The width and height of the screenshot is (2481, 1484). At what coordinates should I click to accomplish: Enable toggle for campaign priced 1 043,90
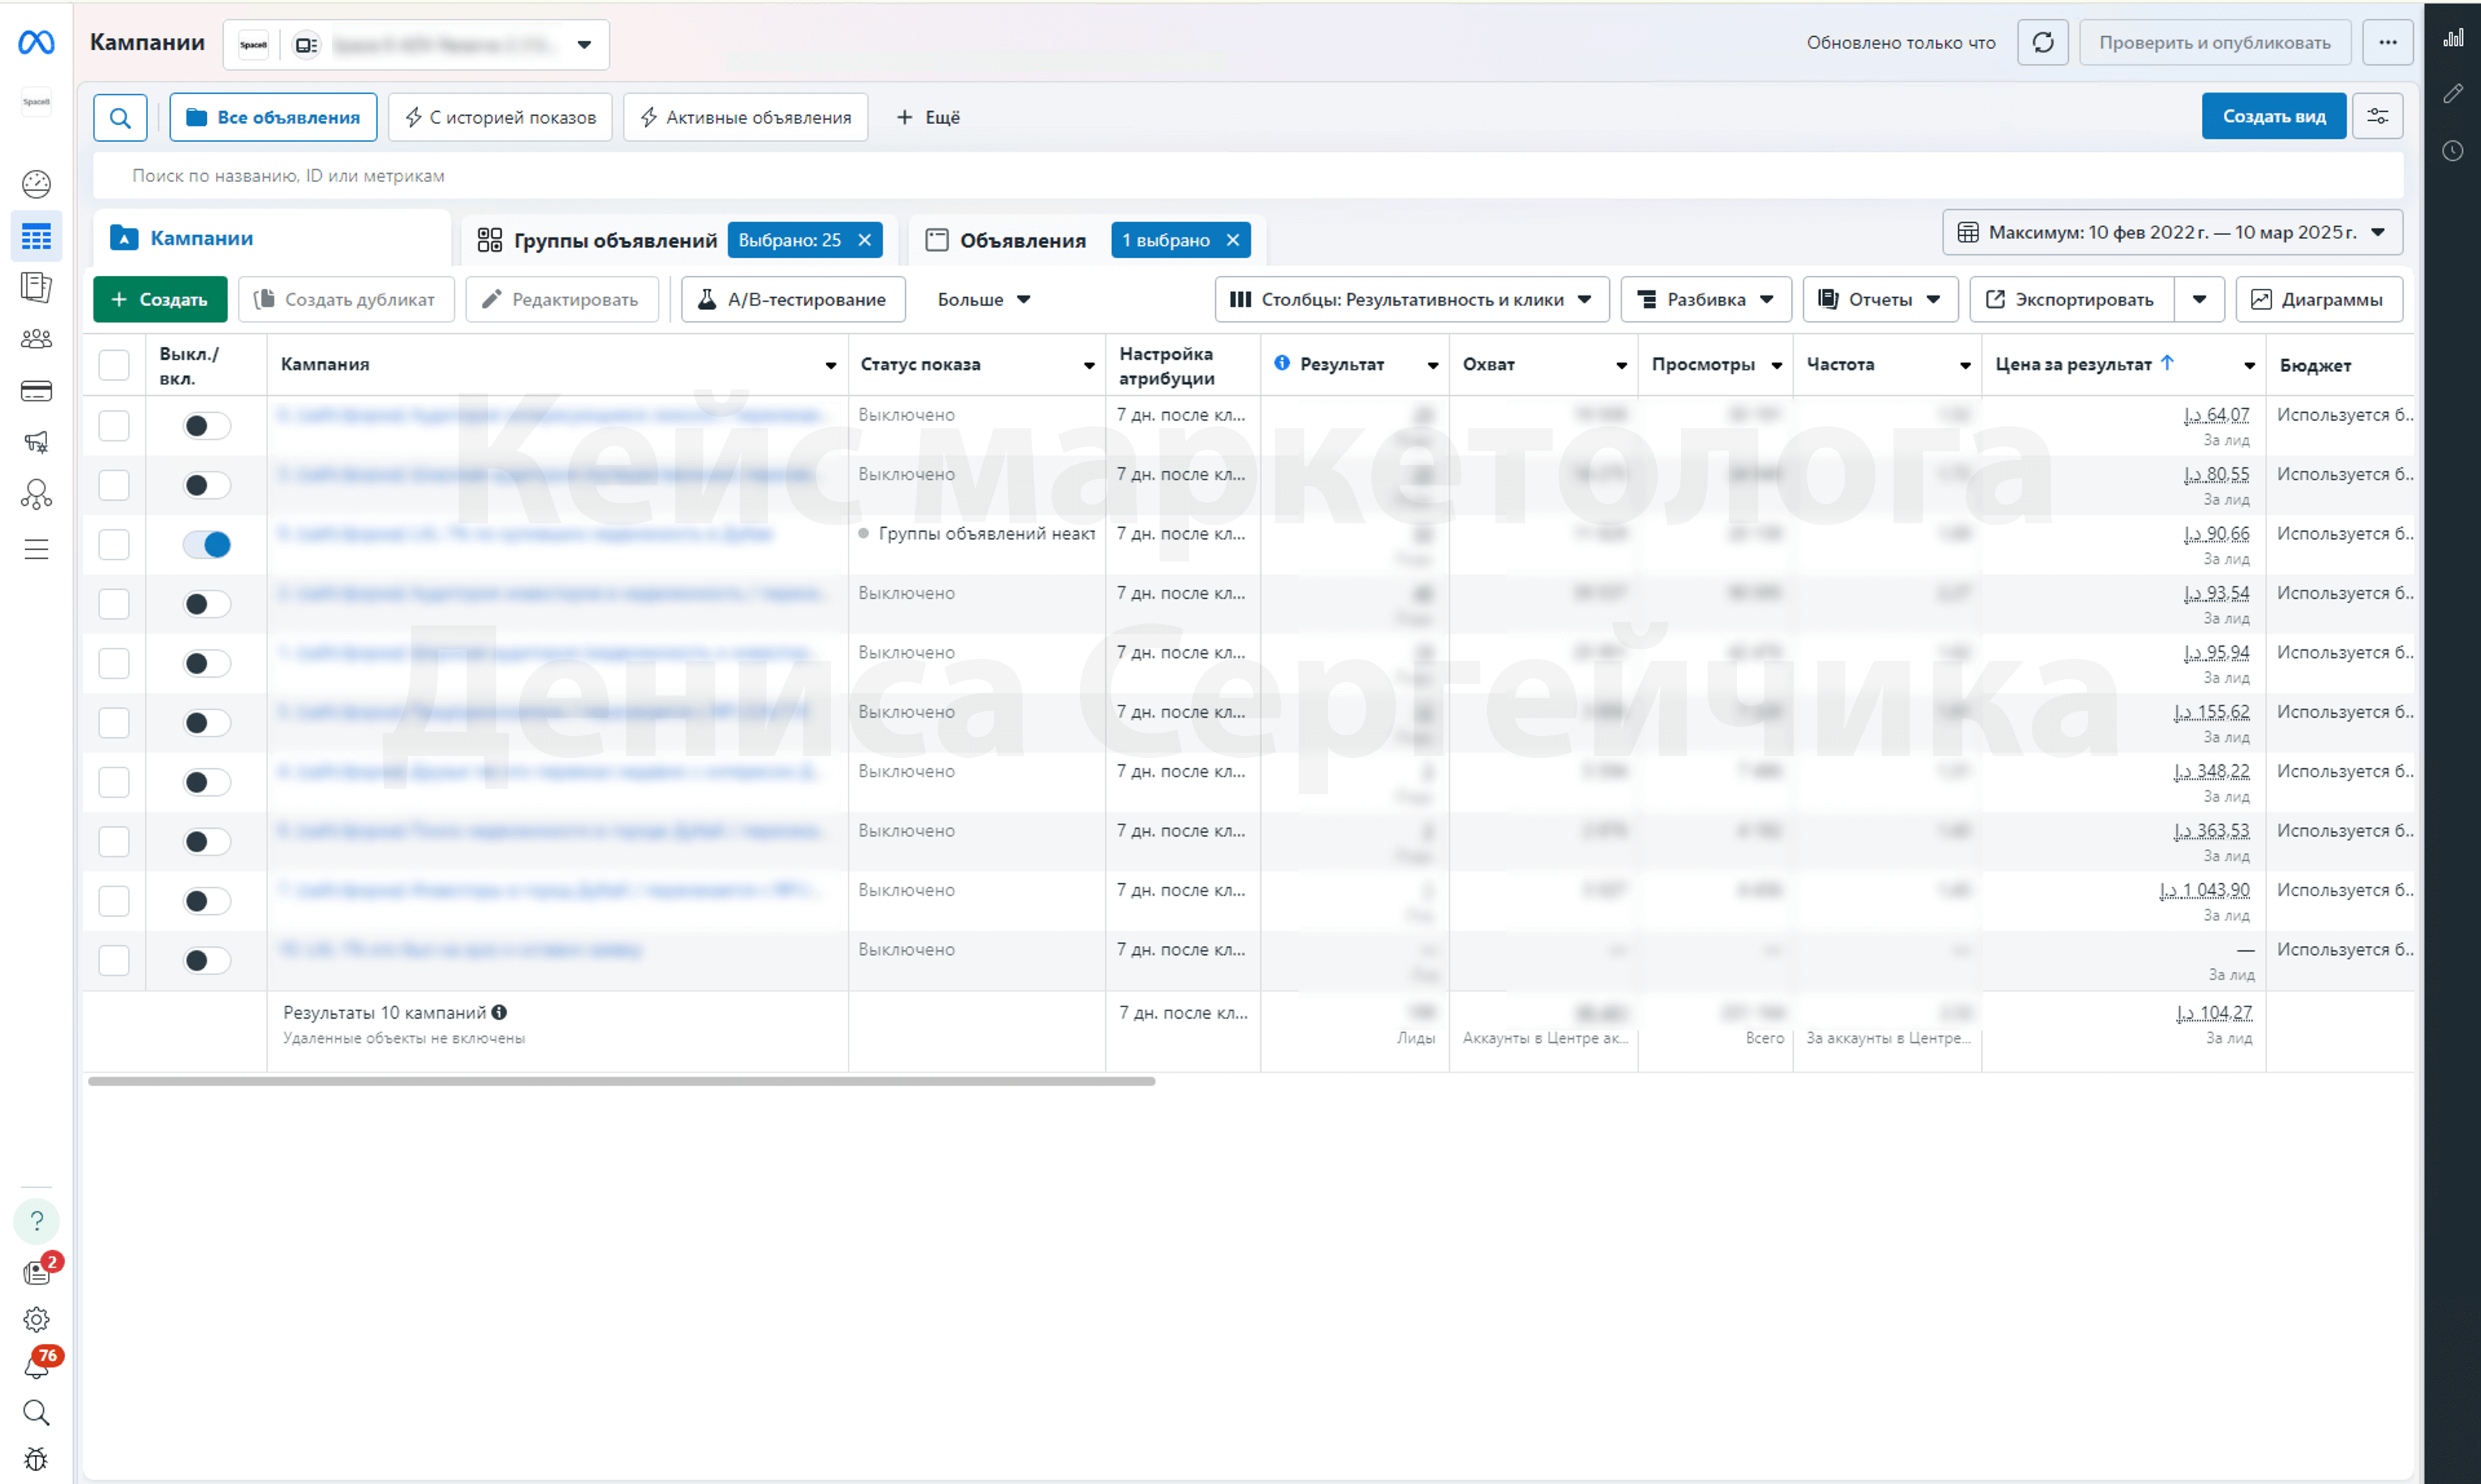207,902
